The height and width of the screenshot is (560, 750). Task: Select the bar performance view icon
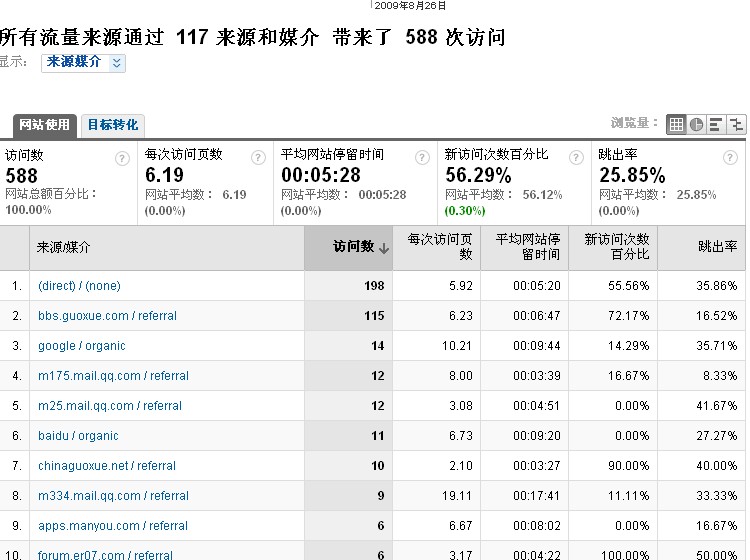[x=716, y=124]
